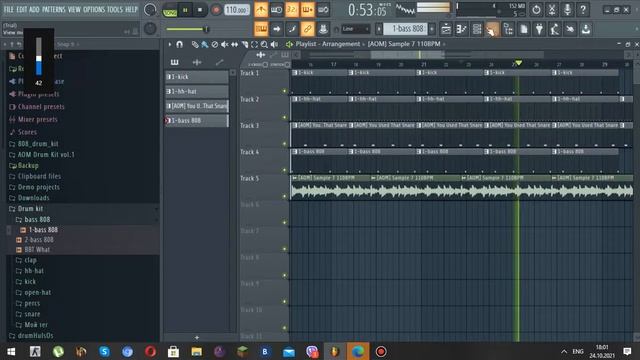Add a new pattern with plus button

point(197,338)
